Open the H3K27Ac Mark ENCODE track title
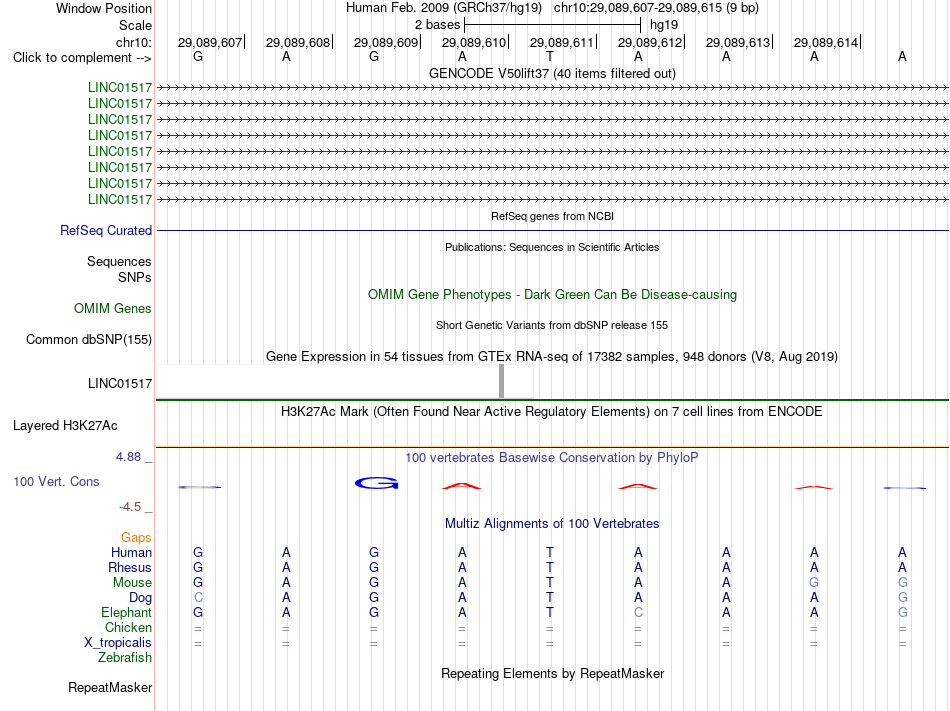 (x=552, y=412)
